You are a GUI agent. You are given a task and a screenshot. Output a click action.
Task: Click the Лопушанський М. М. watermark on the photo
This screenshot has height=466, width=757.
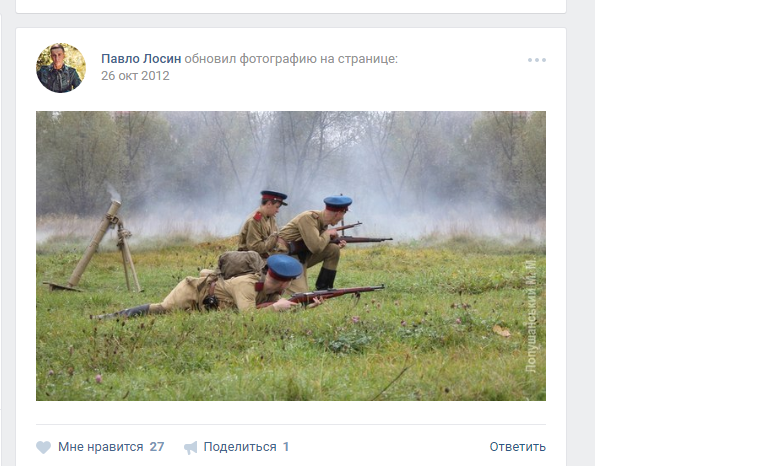click(531, 316)
